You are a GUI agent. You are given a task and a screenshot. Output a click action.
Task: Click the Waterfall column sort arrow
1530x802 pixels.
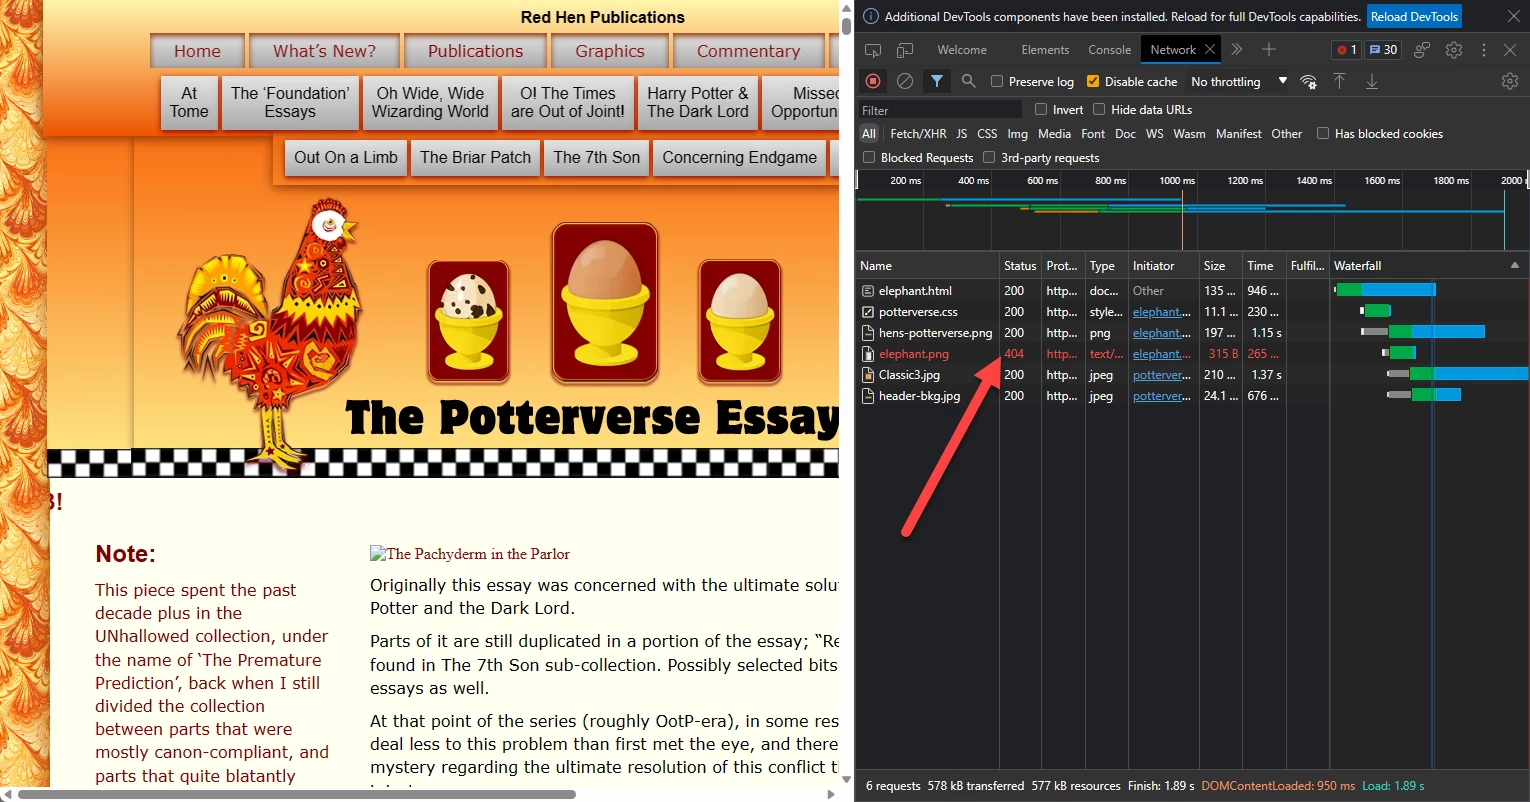coord(1514,265)
